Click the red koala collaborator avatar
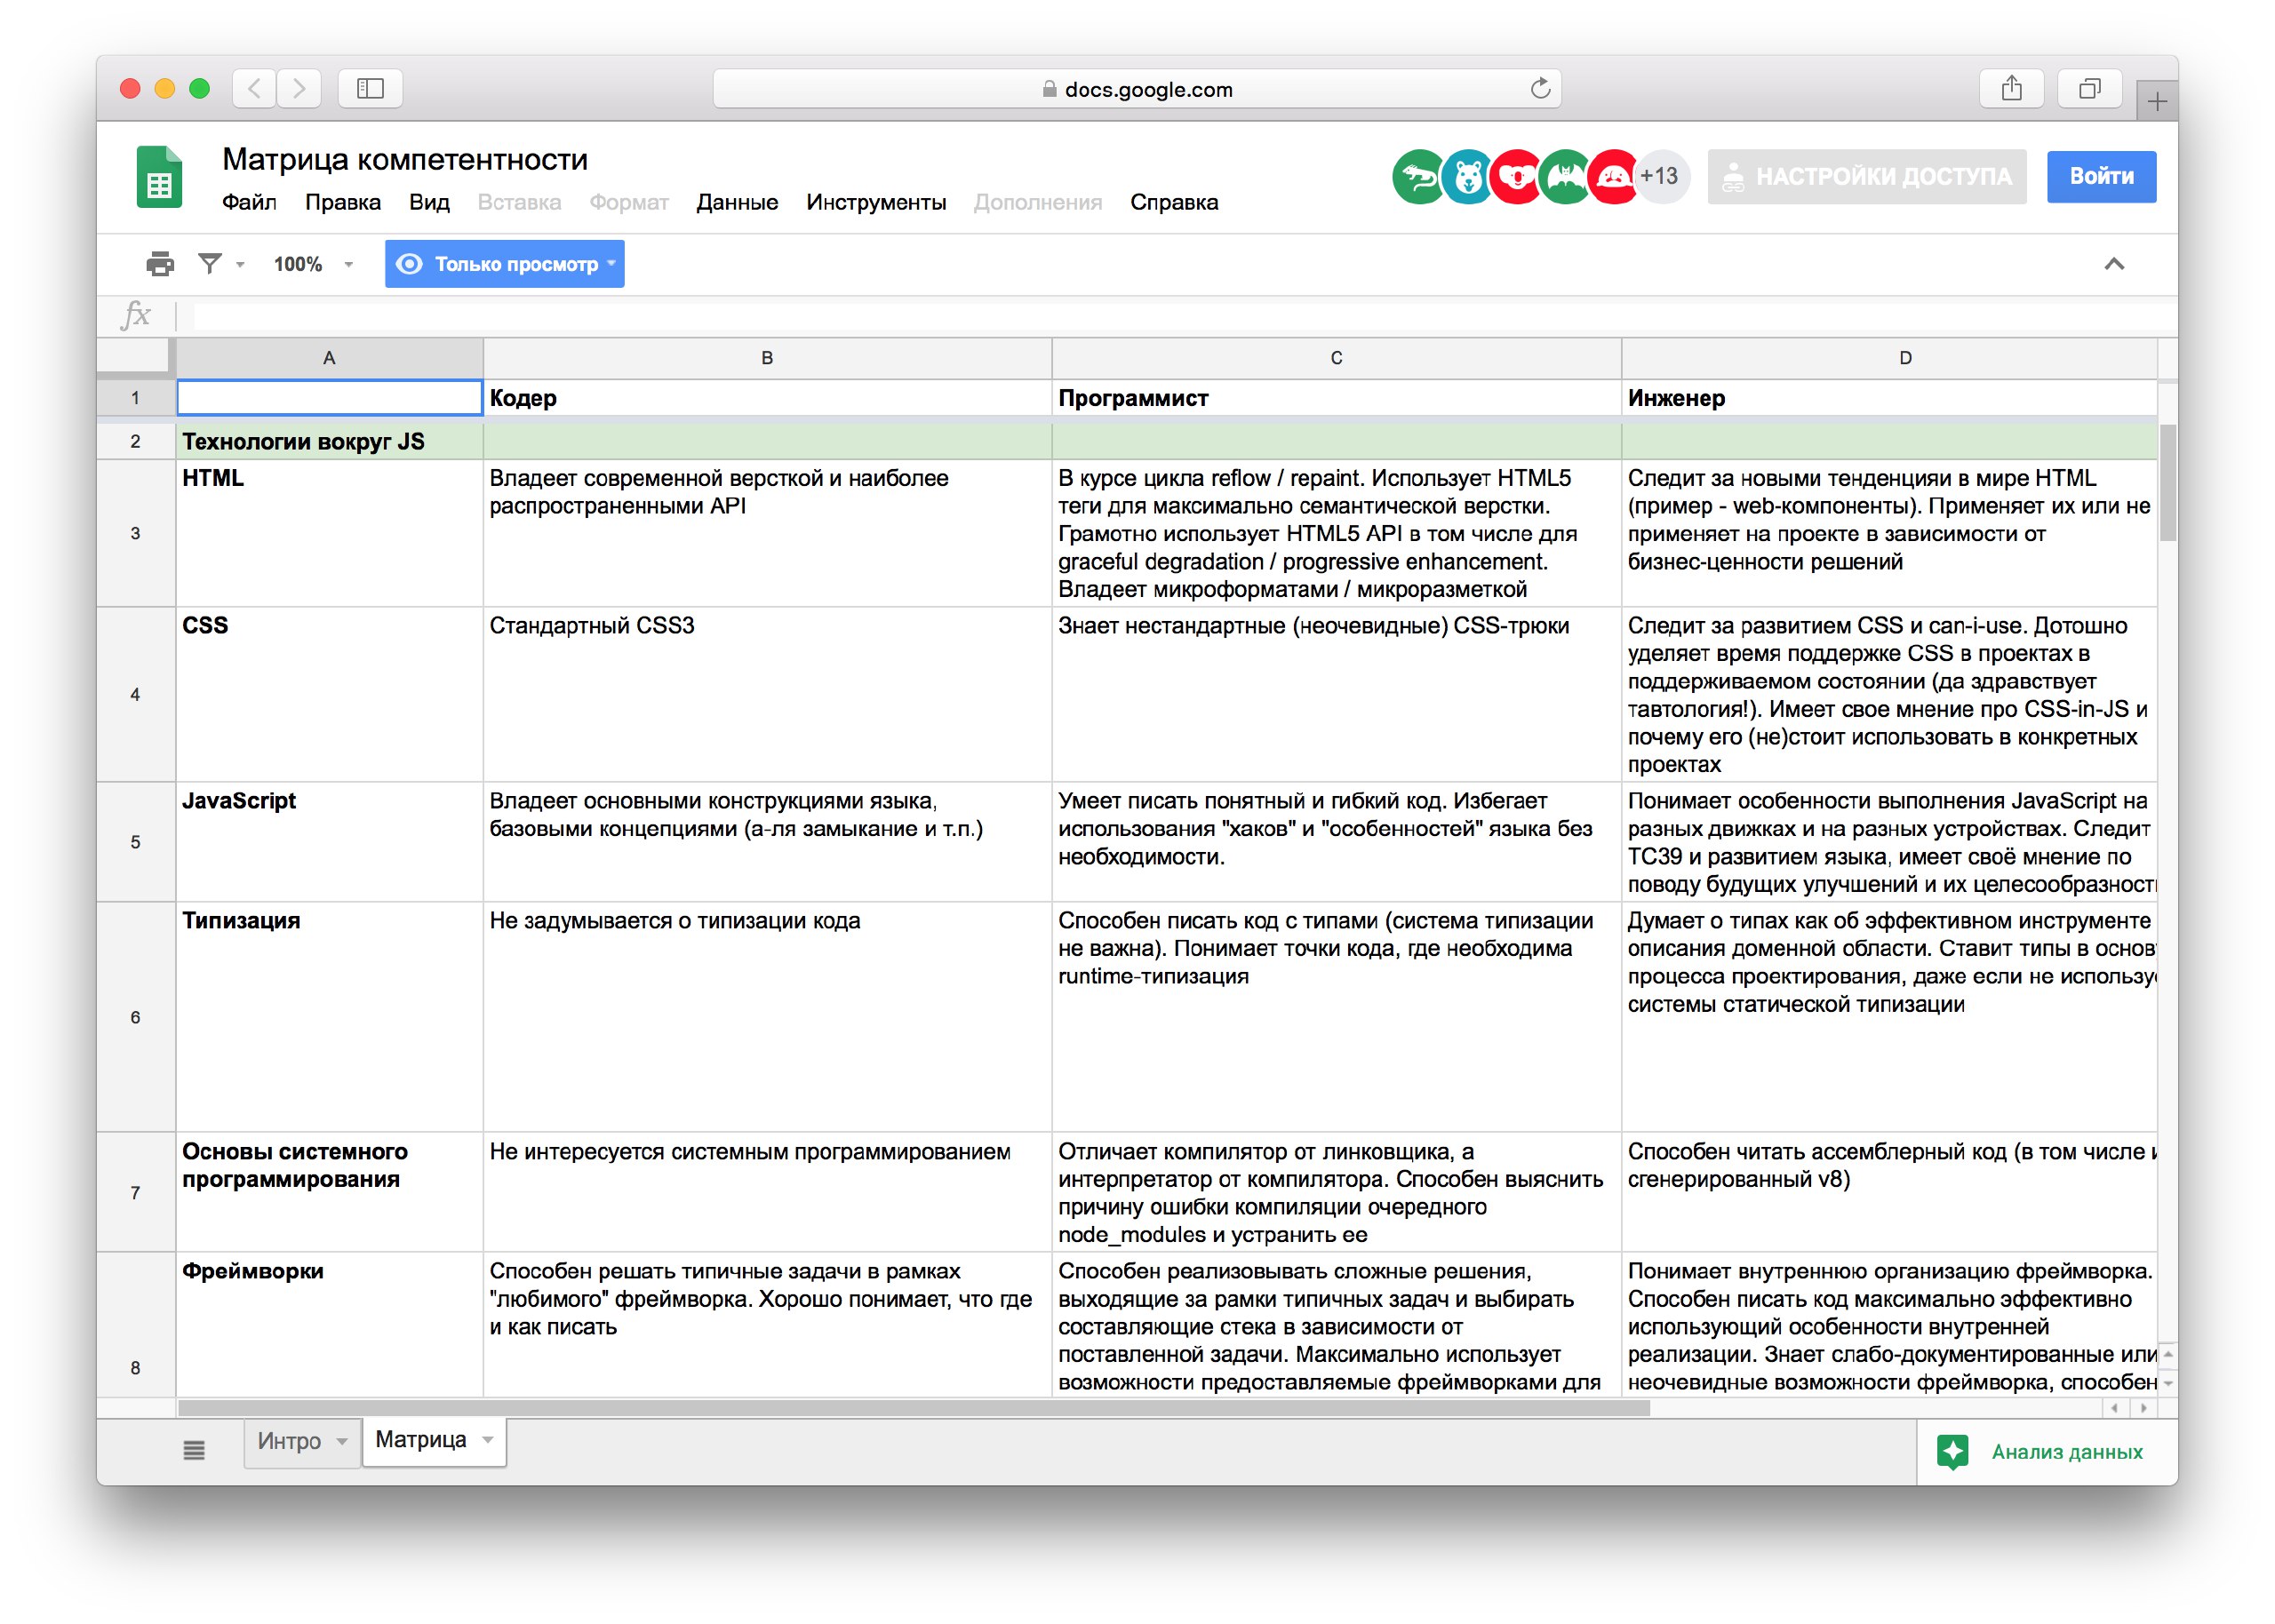 (1516, 177)
